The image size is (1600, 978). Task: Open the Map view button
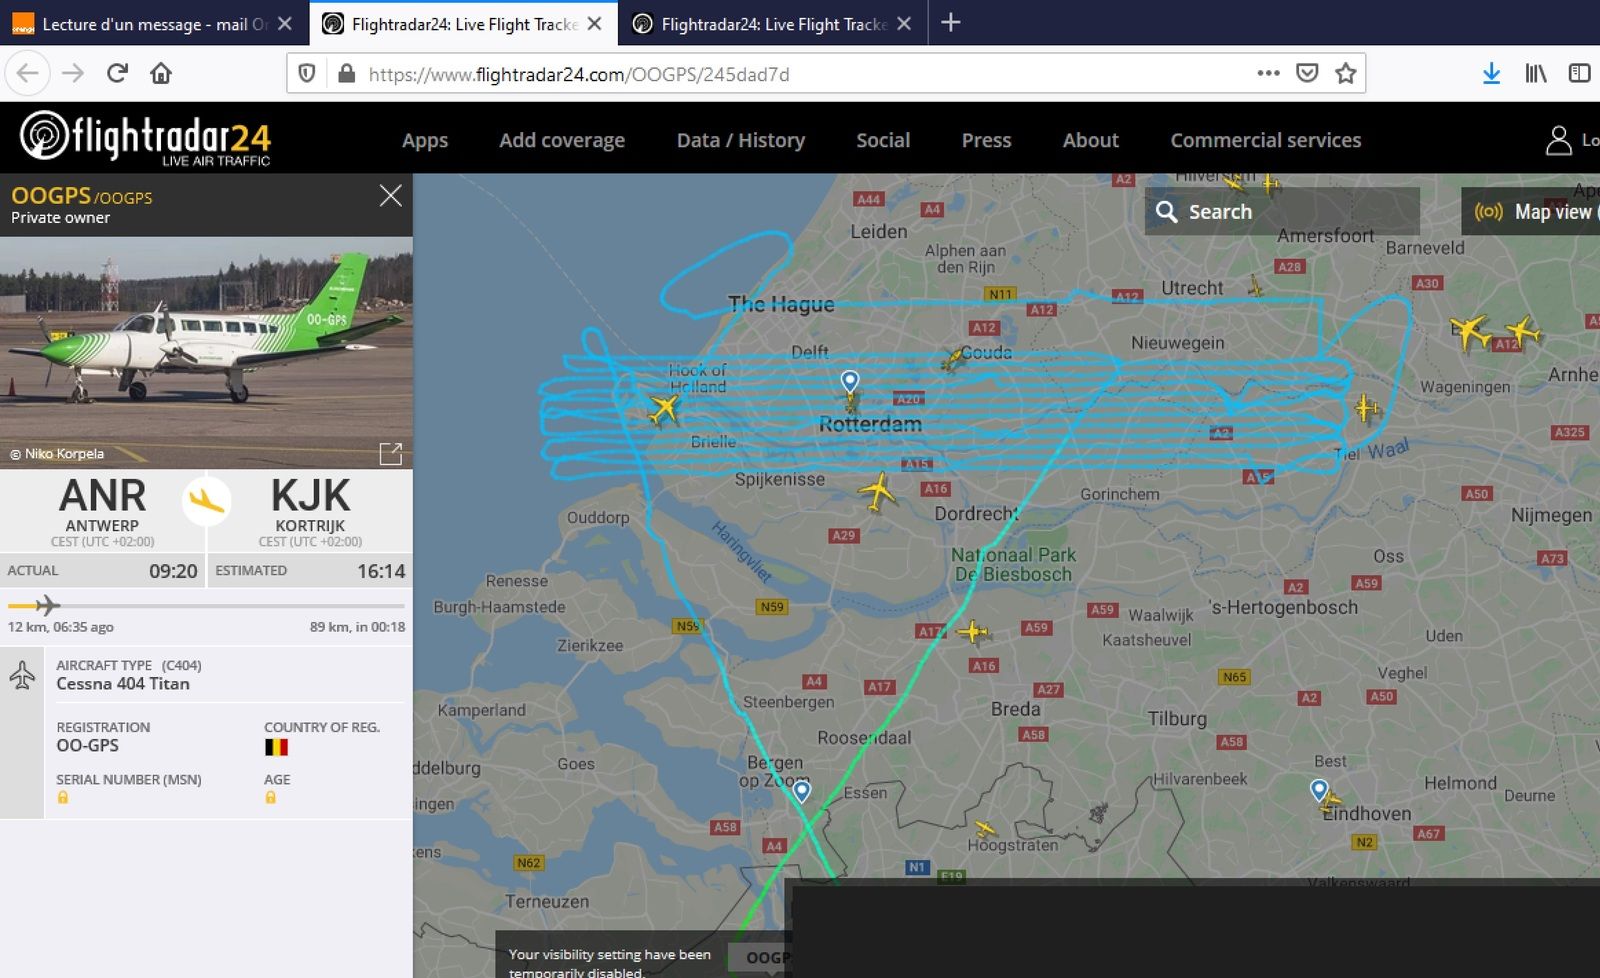(1532, 211)
